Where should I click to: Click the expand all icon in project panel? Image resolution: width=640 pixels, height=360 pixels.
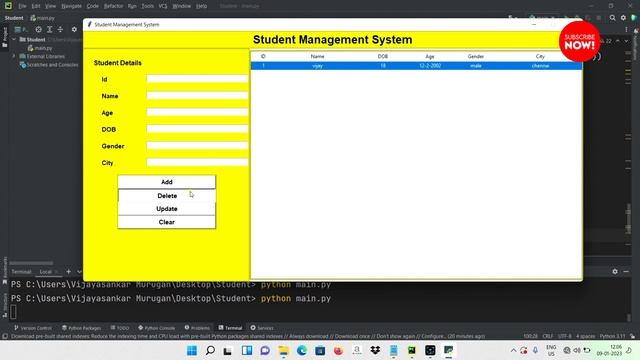(49, 29)
